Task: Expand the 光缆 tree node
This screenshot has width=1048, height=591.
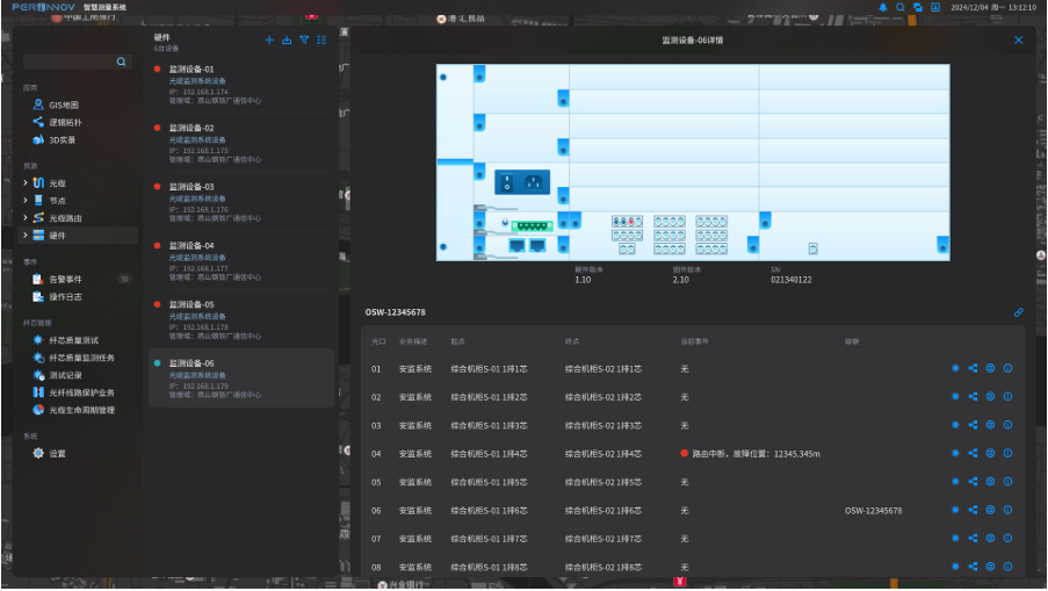Action: click(x=26, y=183)
